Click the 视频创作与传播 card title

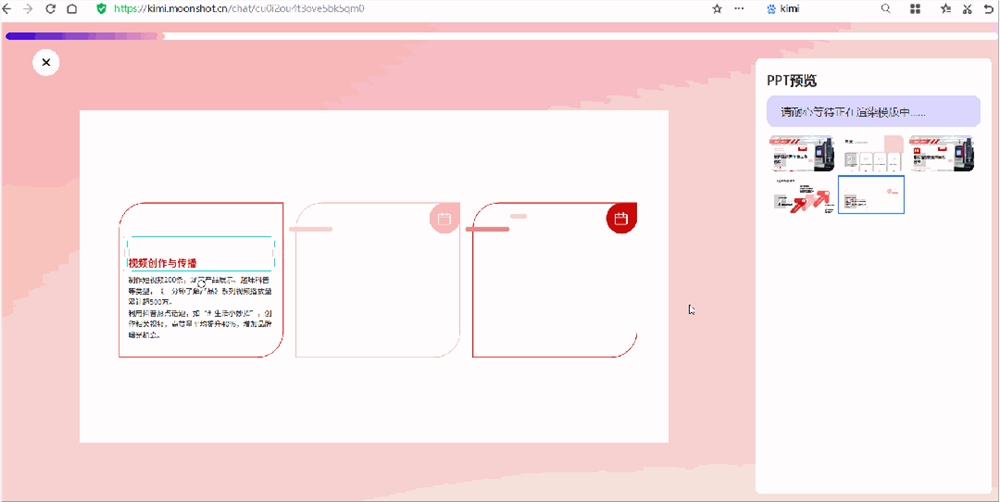(163, 263)
